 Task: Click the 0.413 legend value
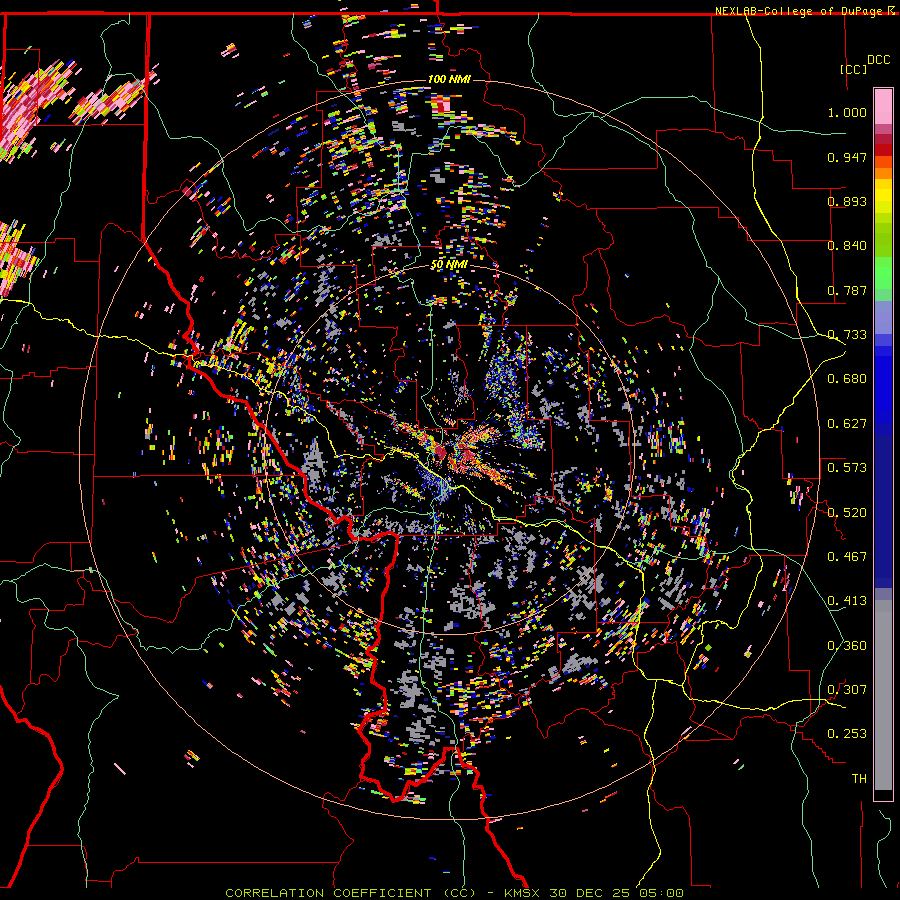(x=847, y=601)
